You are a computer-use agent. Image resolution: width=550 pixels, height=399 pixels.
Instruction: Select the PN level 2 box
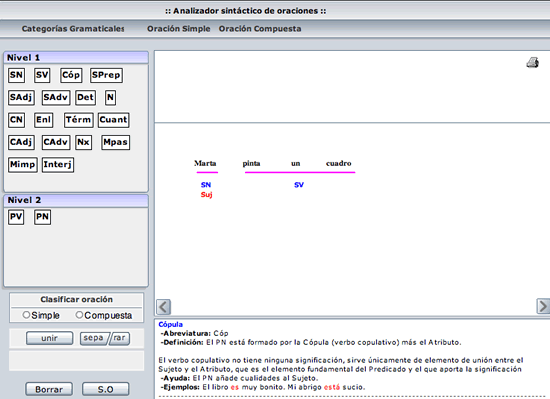click(42, 217)
